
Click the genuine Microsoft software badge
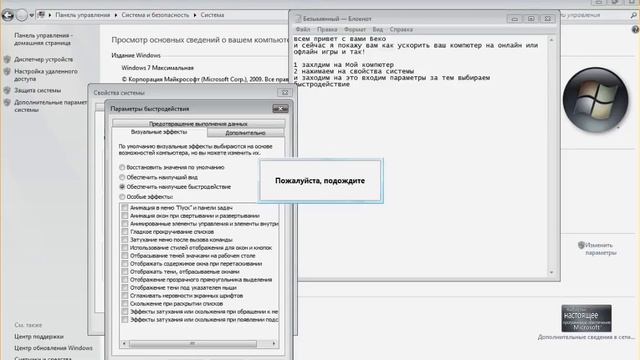(586, 318)
